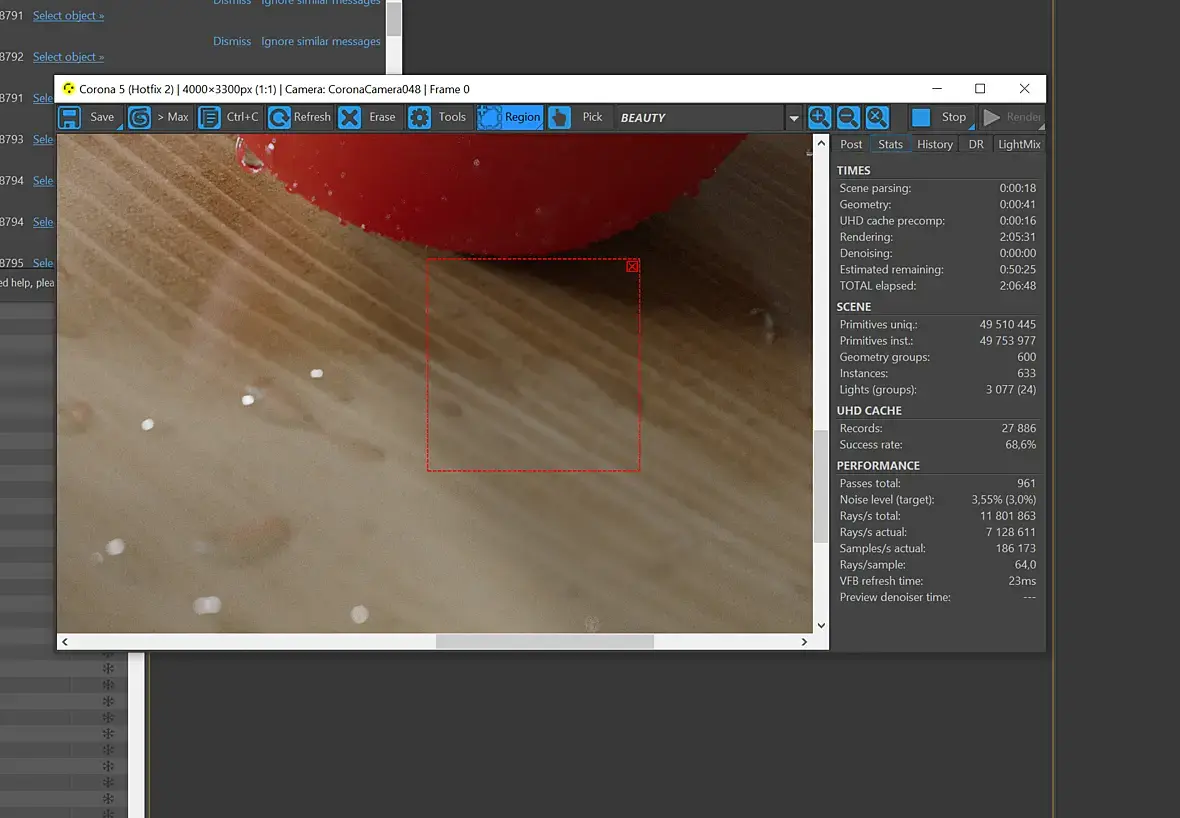Switch to the Stats tab
Screen dimensions: 1180x818
coord(890,144)
